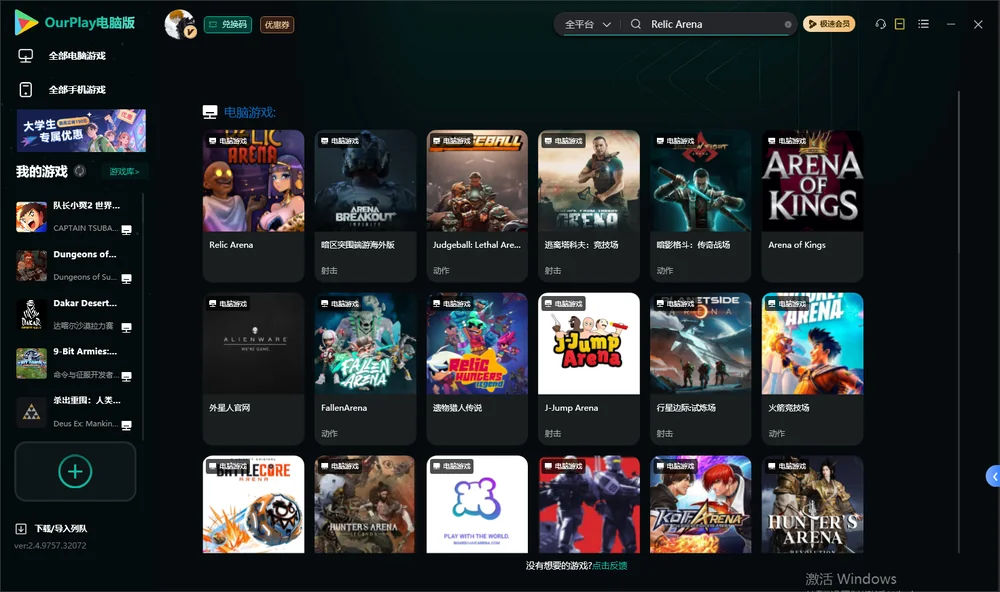Viewport: 1000px width, 592px height.
Task: Select Dakar Desert Rally in sidebar
Action: click(x=75, y=314)
